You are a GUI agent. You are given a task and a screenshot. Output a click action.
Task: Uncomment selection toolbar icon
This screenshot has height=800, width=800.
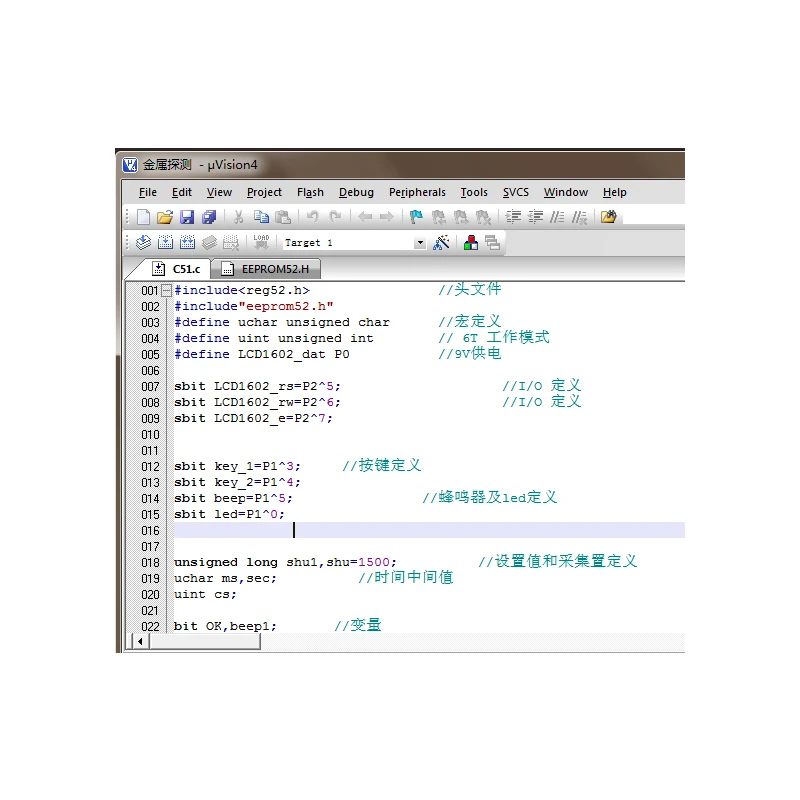[579, 217]
